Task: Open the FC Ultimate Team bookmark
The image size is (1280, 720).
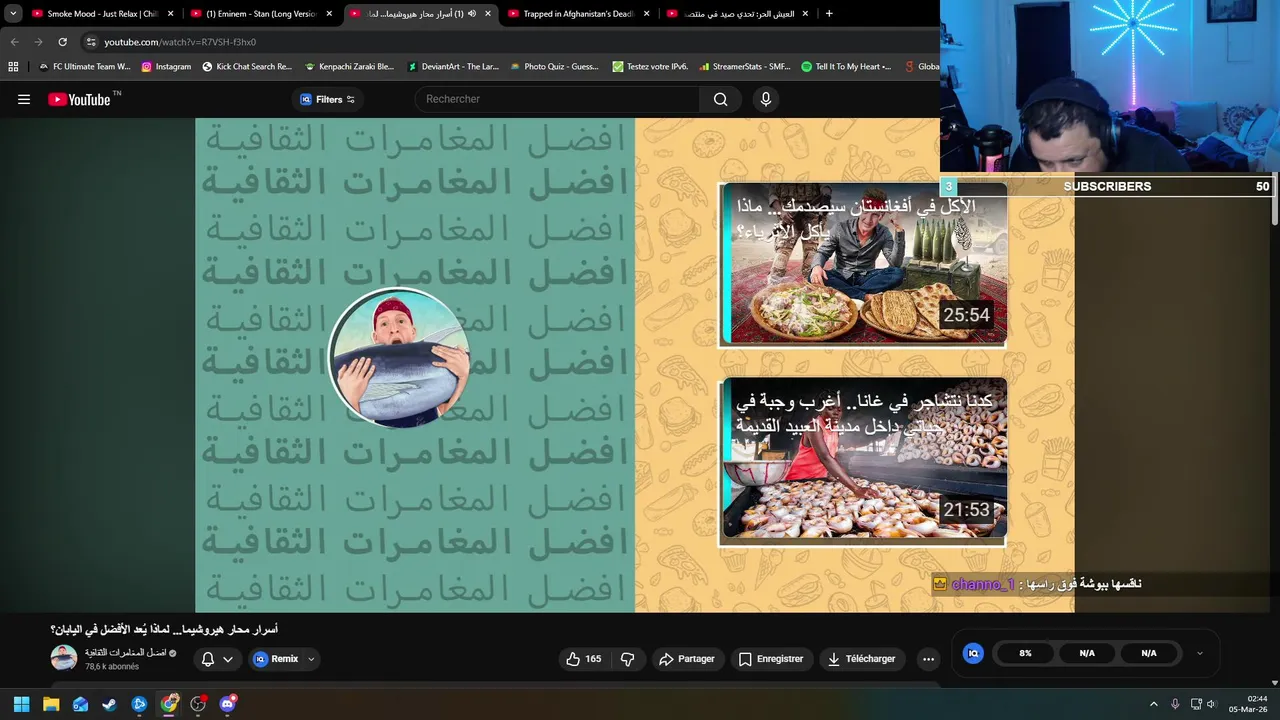Action: click(x=84, y=67)
